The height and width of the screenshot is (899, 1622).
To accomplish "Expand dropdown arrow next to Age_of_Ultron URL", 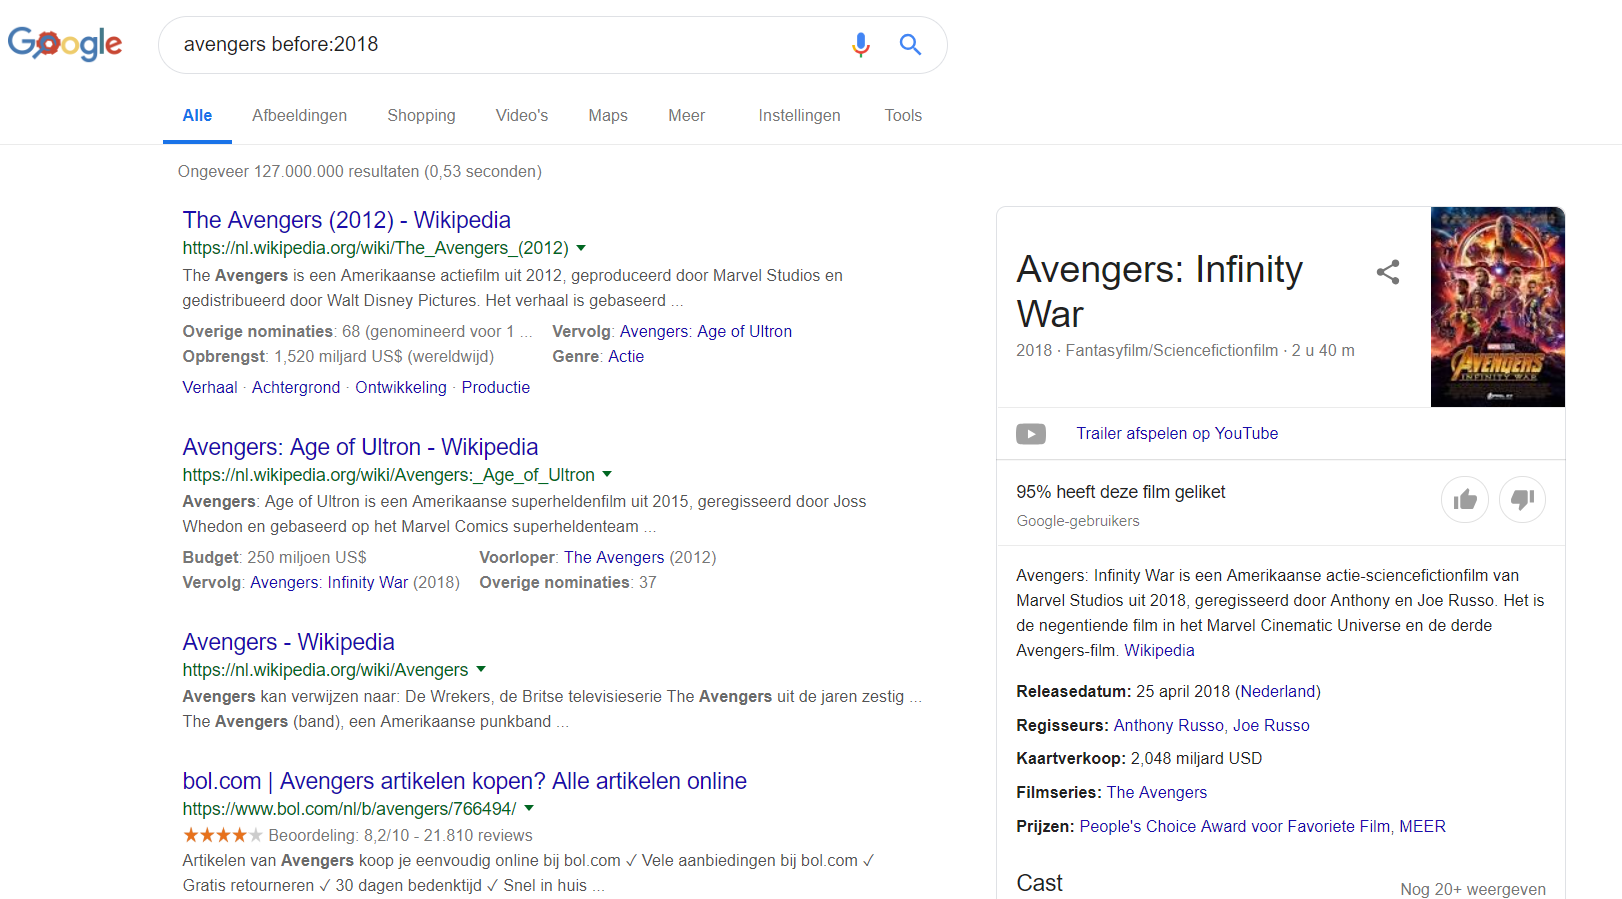I will [x=607, y=475].
